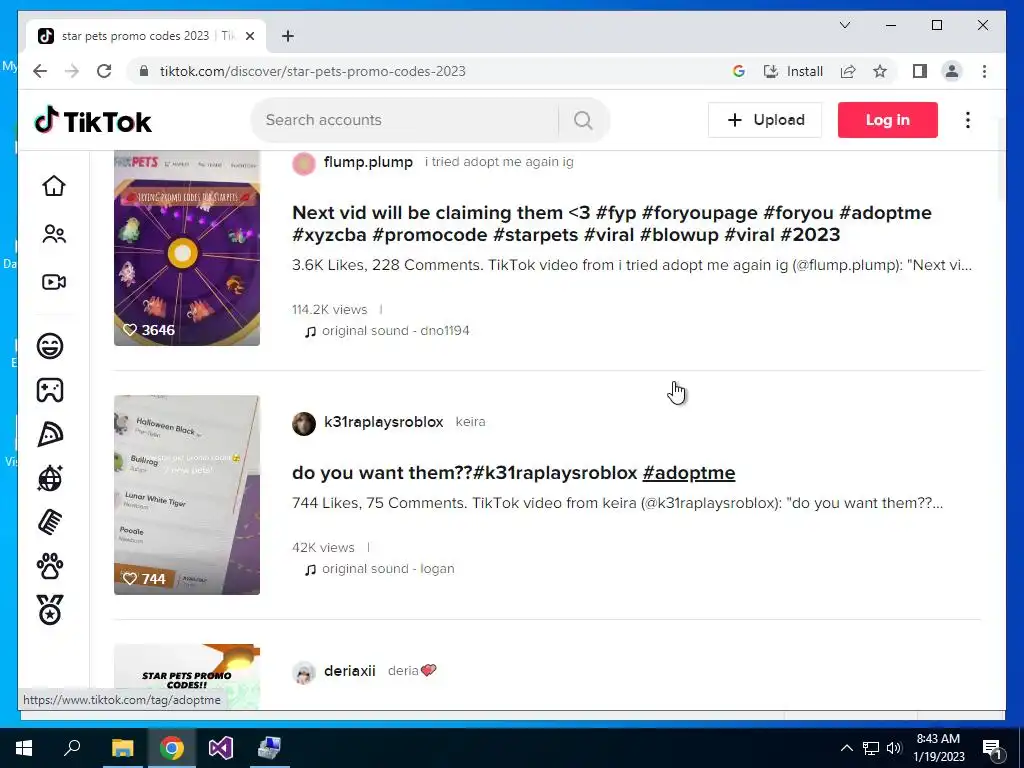Open Animals category paw icon
Image resolution: width=1024 pixels, height=768 pixels.
point(50,566)
